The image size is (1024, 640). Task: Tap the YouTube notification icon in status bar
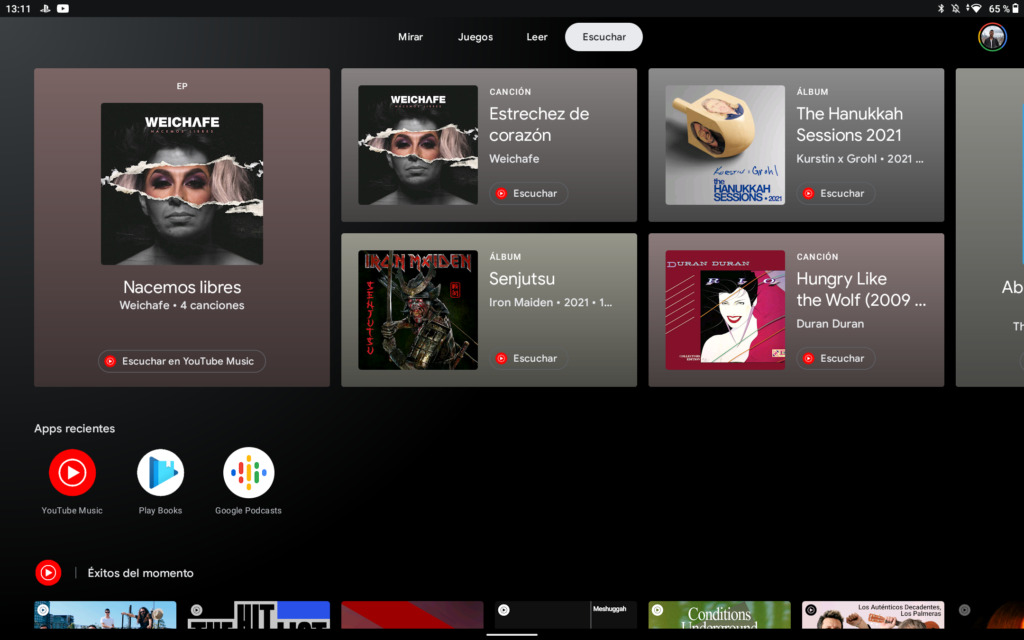pyautogui.click(x=63, y=8)
